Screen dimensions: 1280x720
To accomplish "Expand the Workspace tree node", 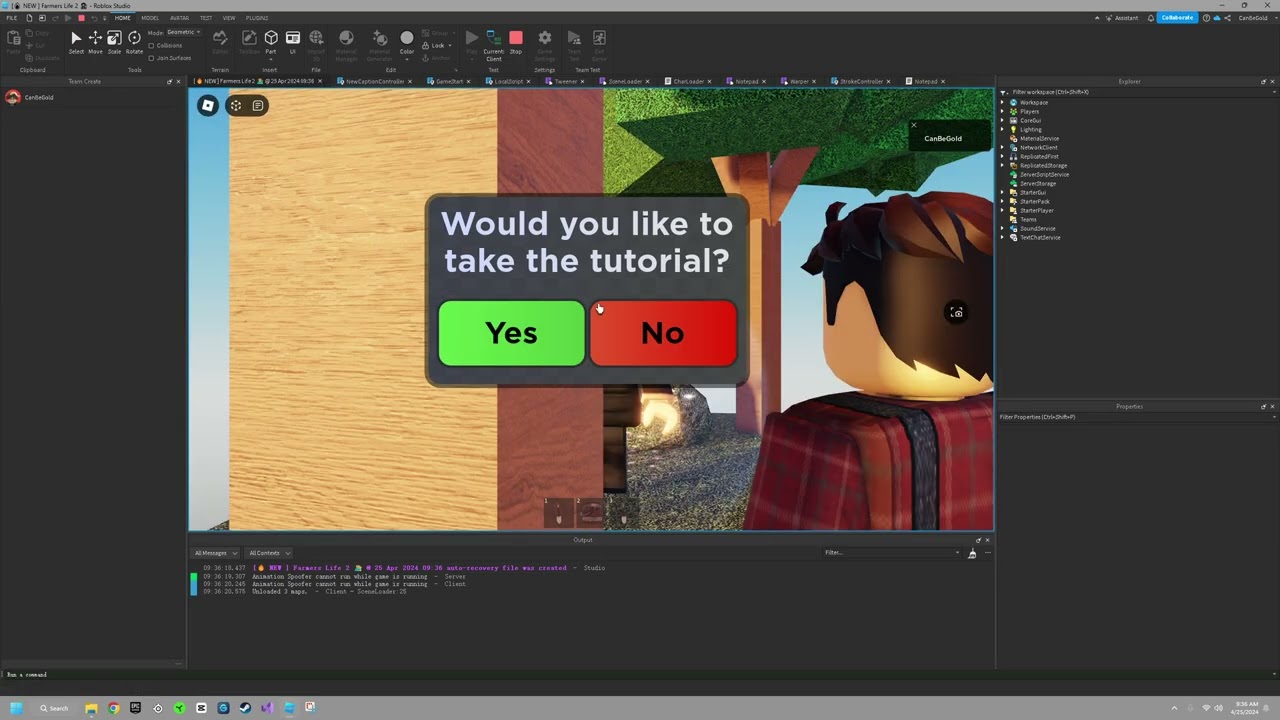I will pos(1004,103).
